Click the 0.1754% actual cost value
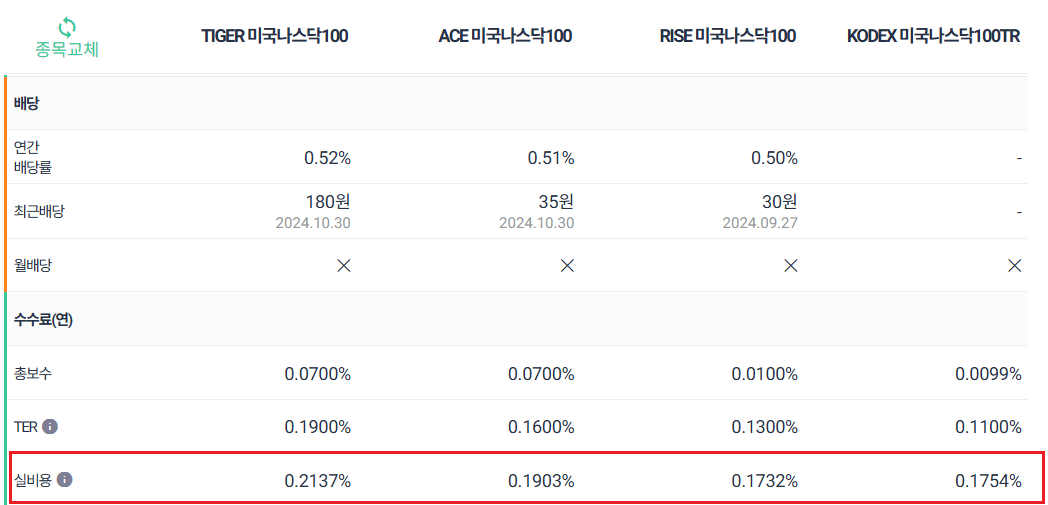This screenshot has width=1048, height=505. (989, 481)
